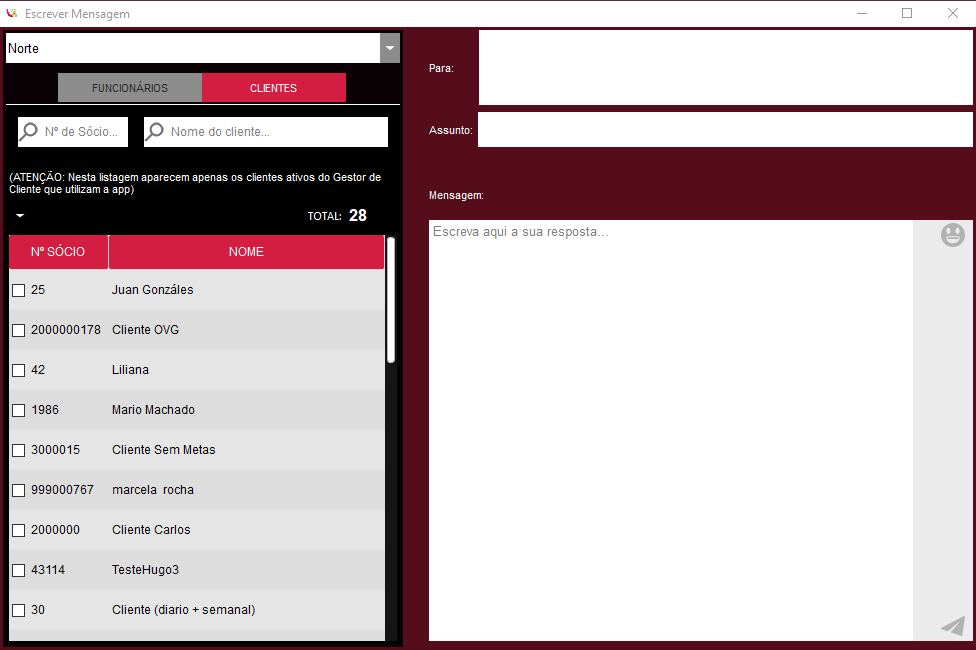This screenshot has height=650, width=976.
Task: Click the Para recipients field
Action: coord(725,68)
